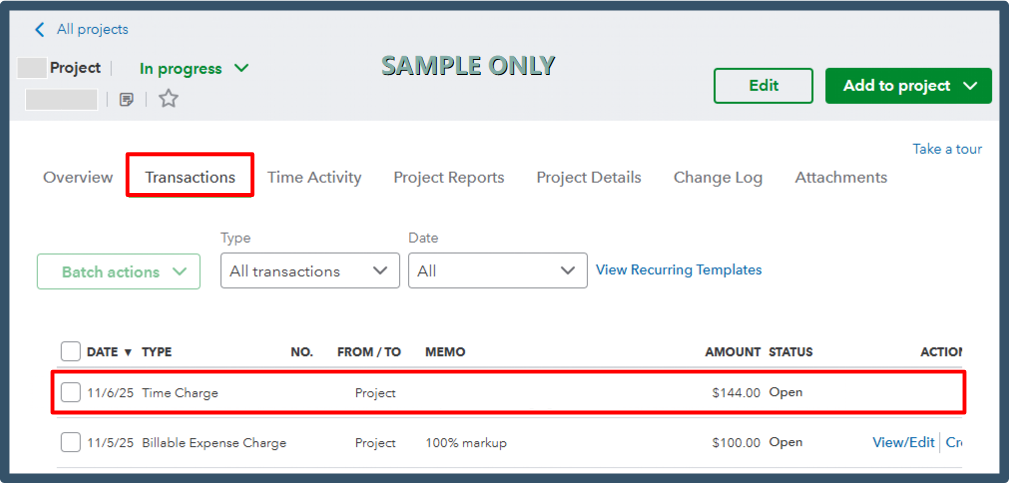Click the project notes icon
The image size is (1009, 483).
126,99
